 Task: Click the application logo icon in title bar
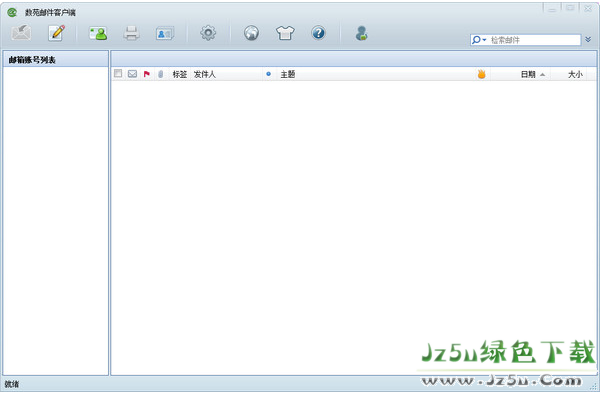(x=12, y=13)
